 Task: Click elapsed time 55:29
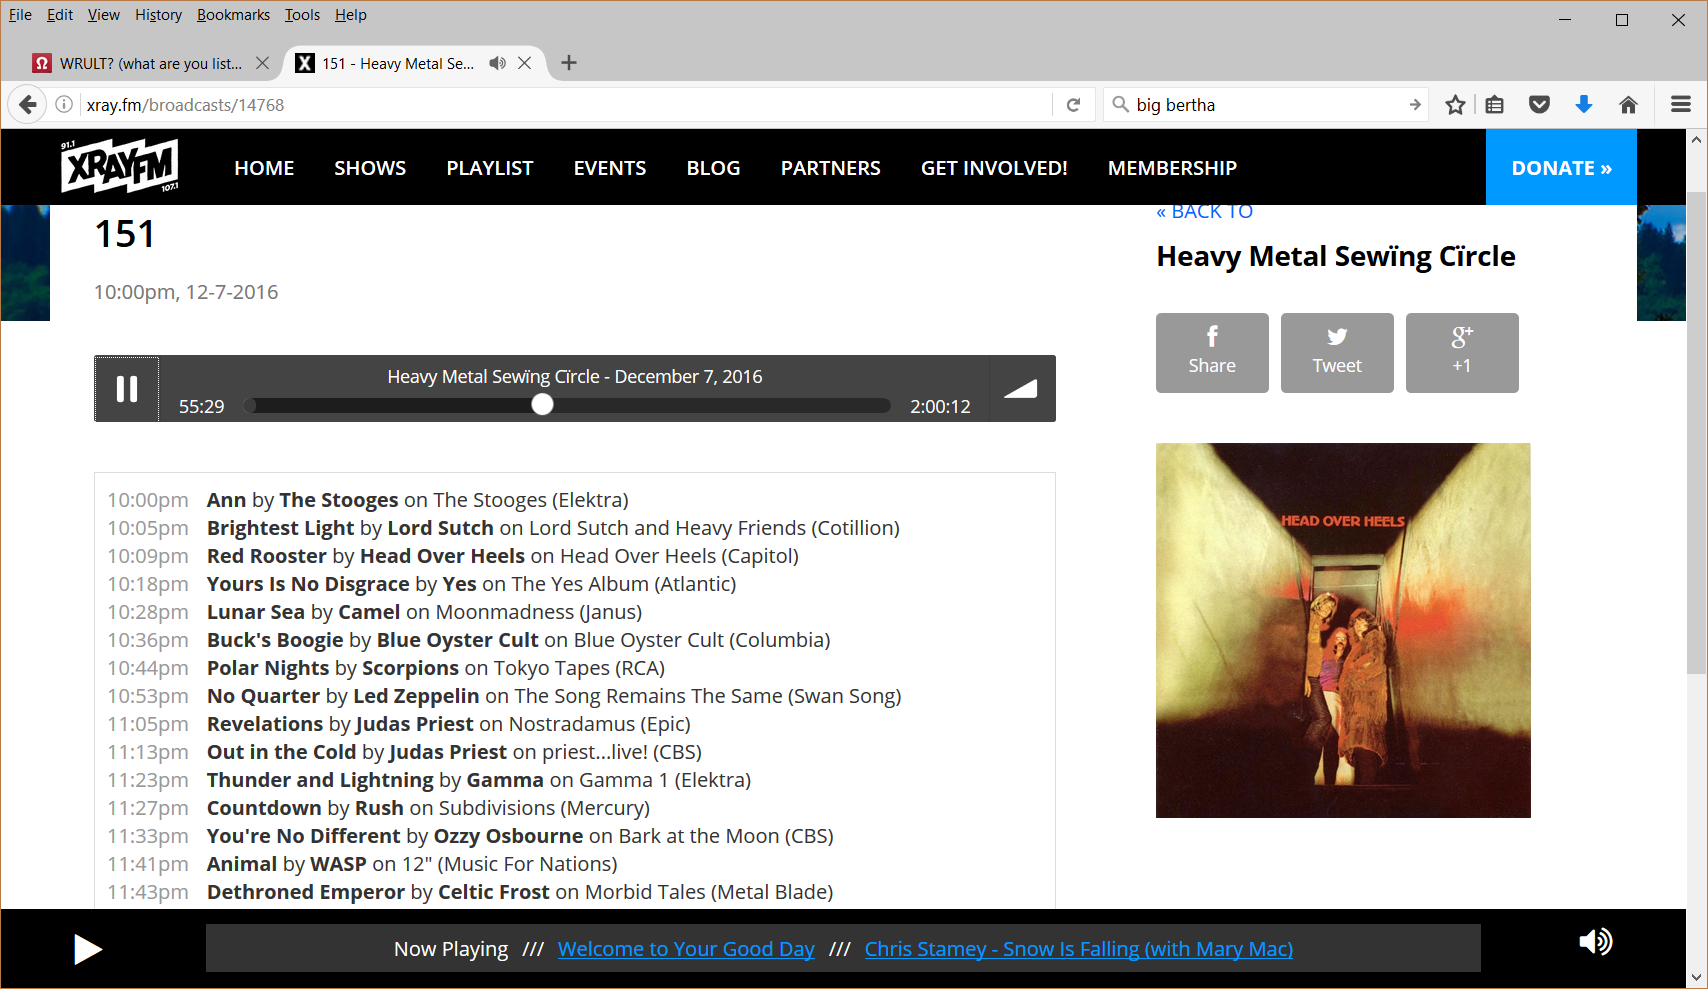(x=202, y=407)
